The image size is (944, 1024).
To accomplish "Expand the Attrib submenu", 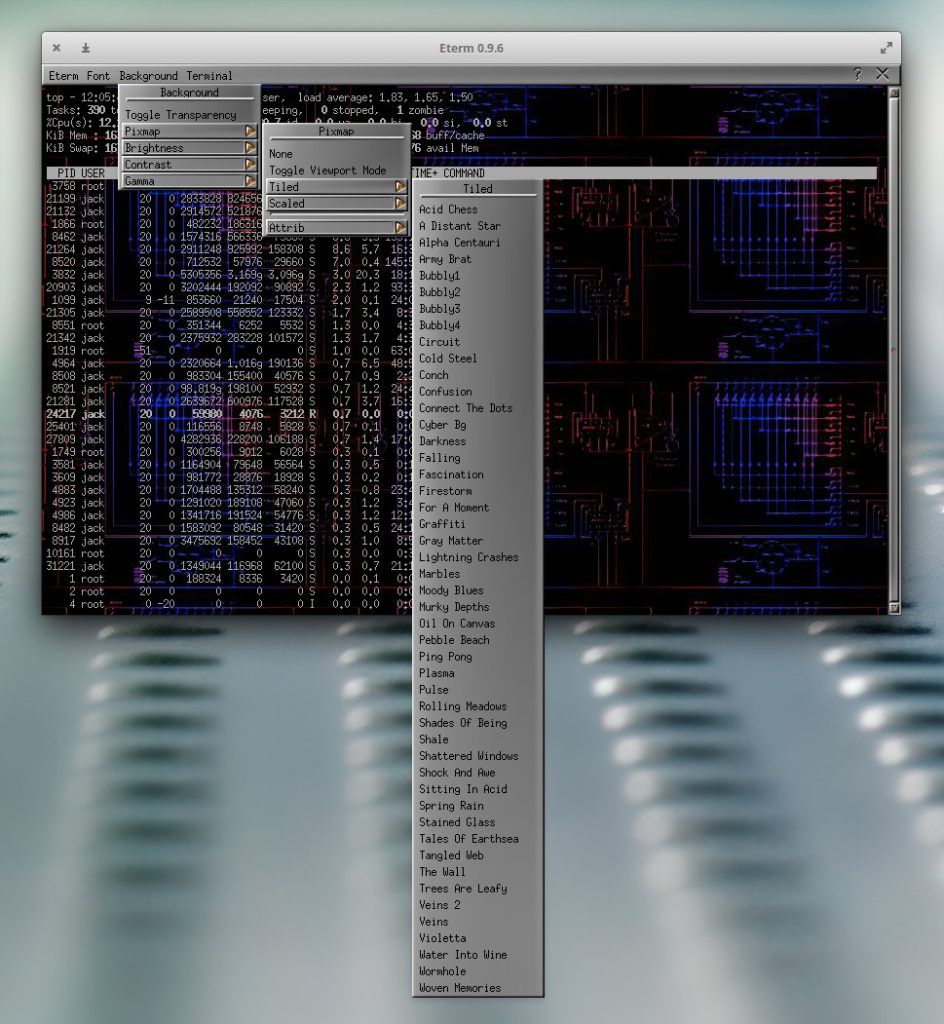I will 336,228.
